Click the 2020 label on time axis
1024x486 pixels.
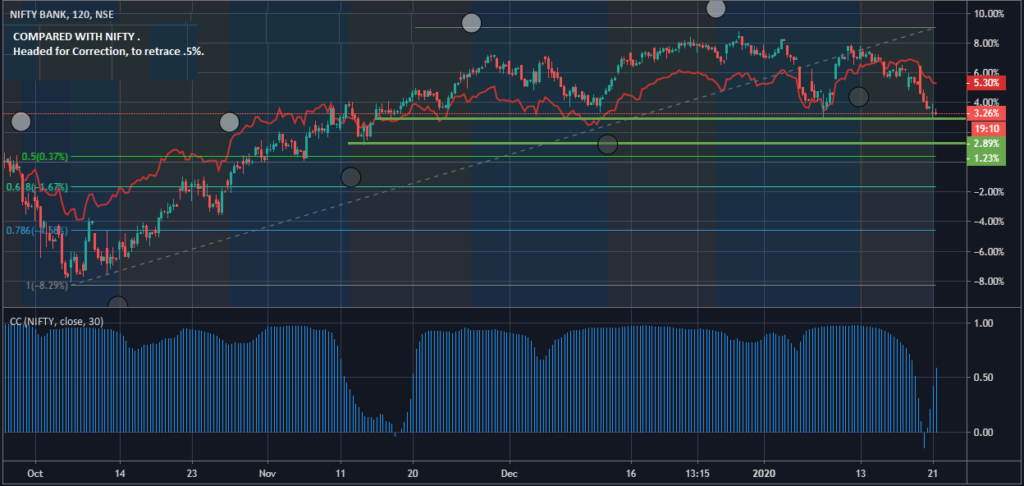(763, 472)
